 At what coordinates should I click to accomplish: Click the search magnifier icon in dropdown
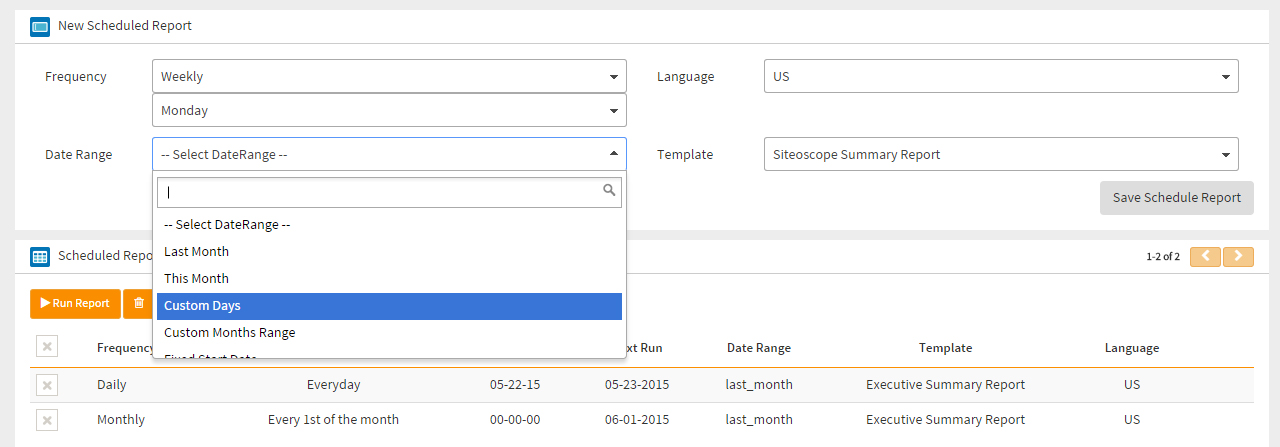(609, 190)
